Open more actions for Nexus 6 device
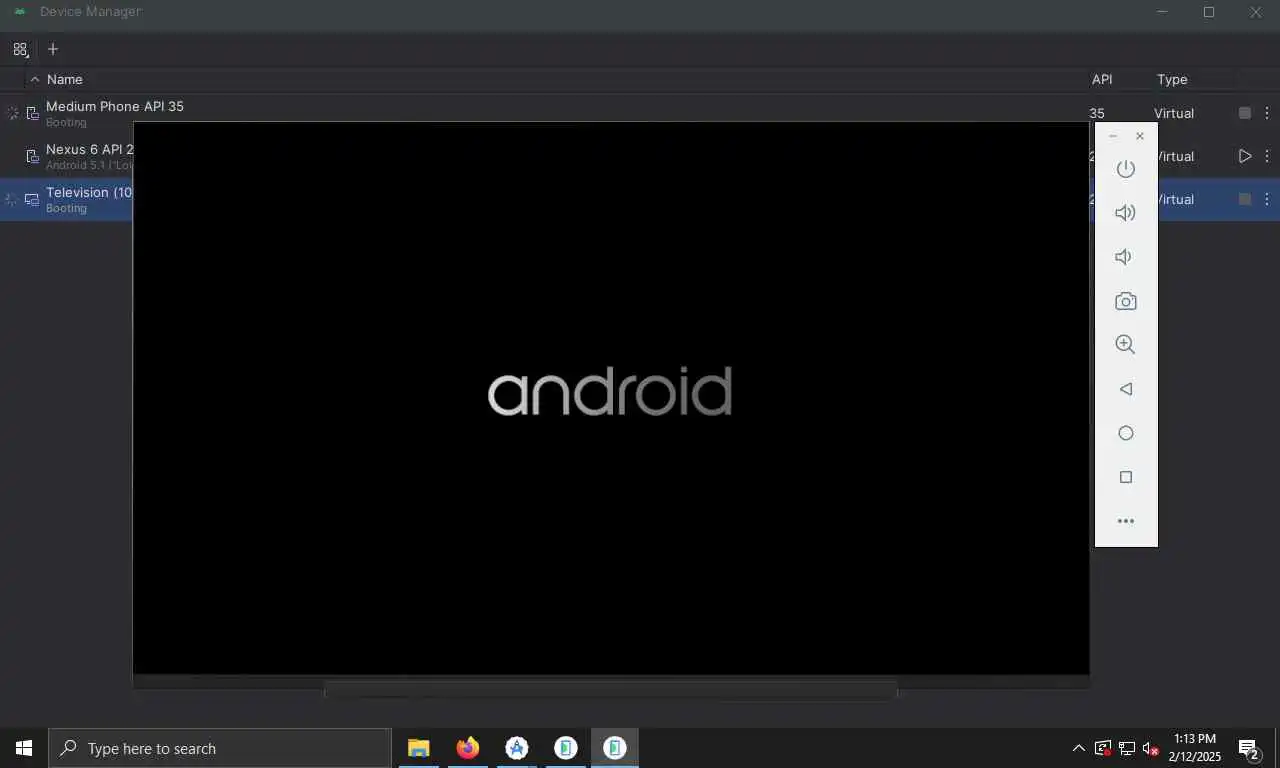This screenshot has width=1280, height=768. pos(1267,156)
